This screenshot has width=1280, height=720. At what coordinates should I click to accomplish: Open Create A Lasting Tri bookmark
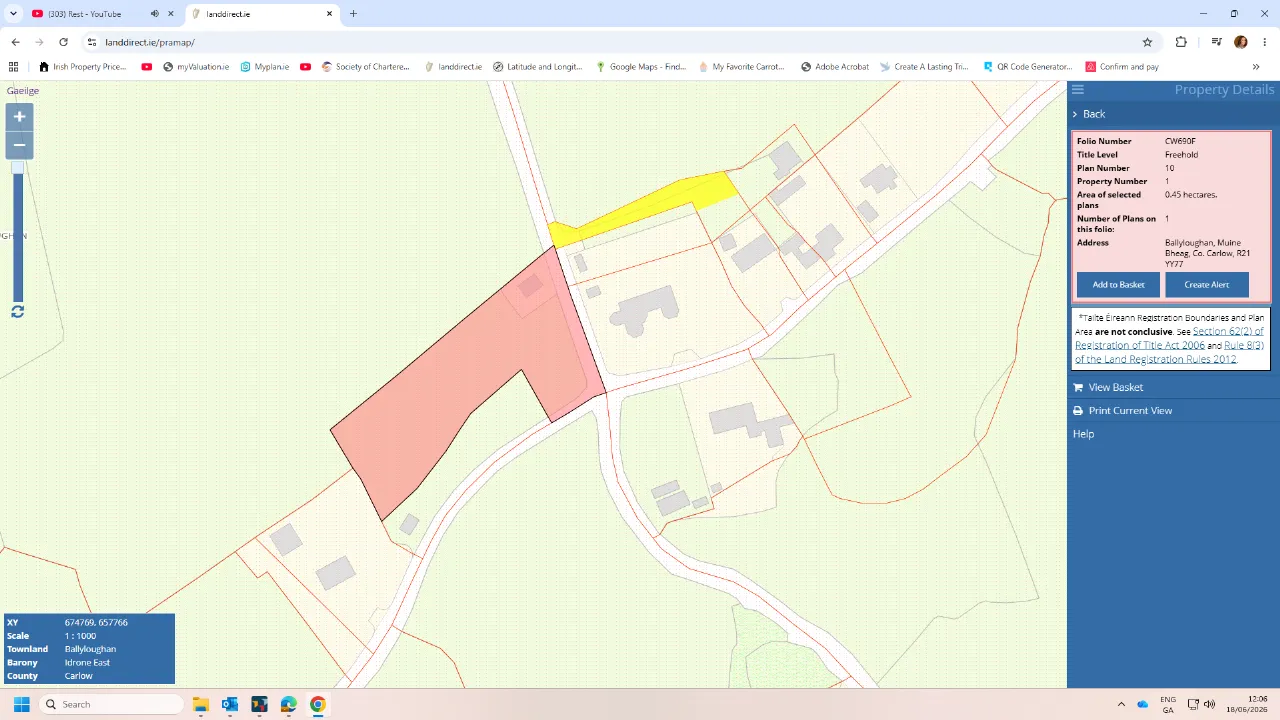925,67
